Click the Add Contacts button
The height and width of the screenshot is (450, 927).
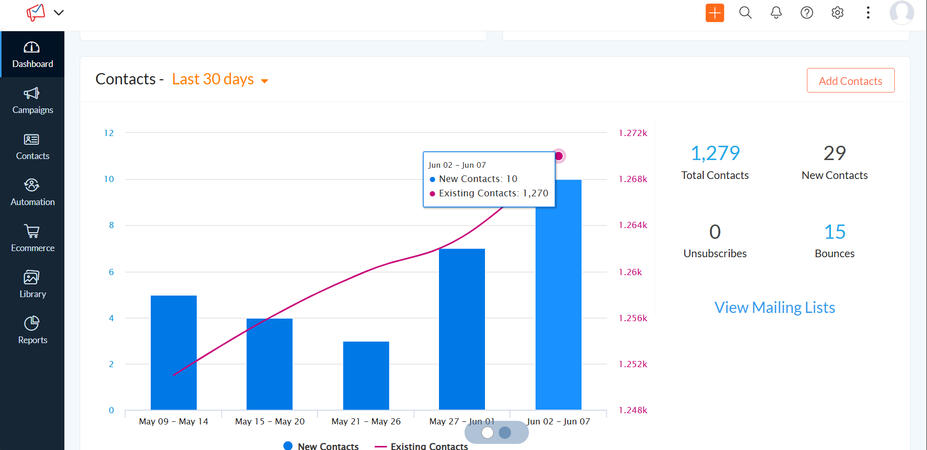850,81
